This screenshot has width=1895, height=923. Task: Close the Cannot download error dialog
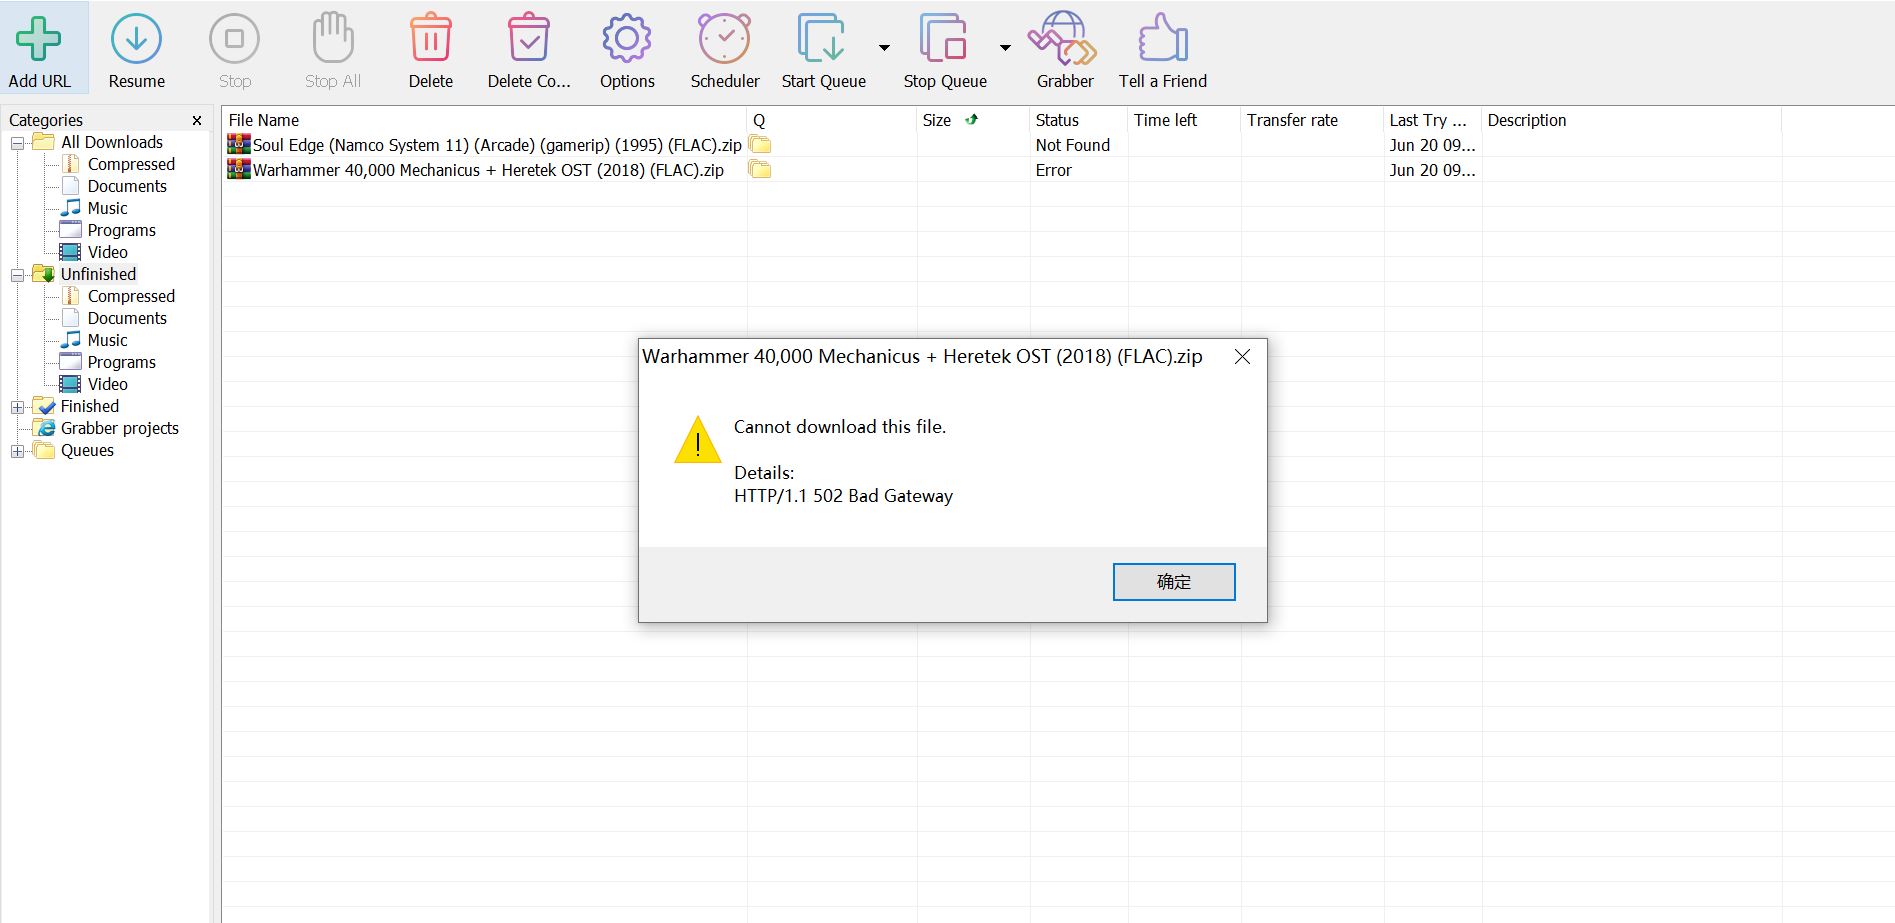pos(1242,357)
